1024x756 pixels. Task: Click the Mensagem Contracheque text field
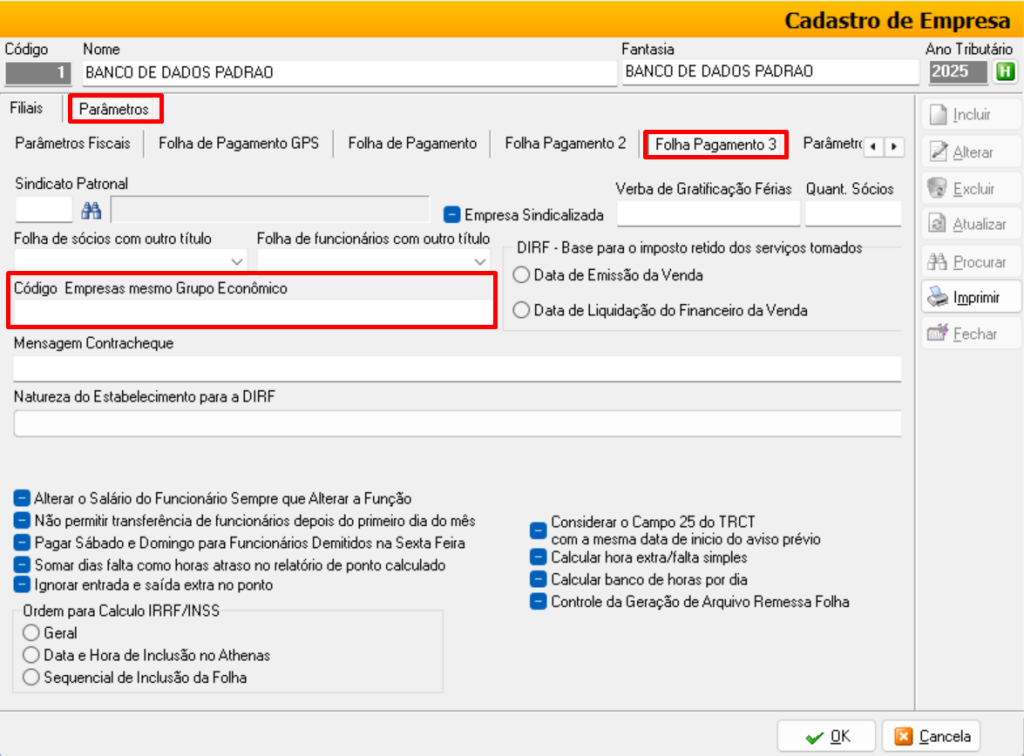point(457,368)
